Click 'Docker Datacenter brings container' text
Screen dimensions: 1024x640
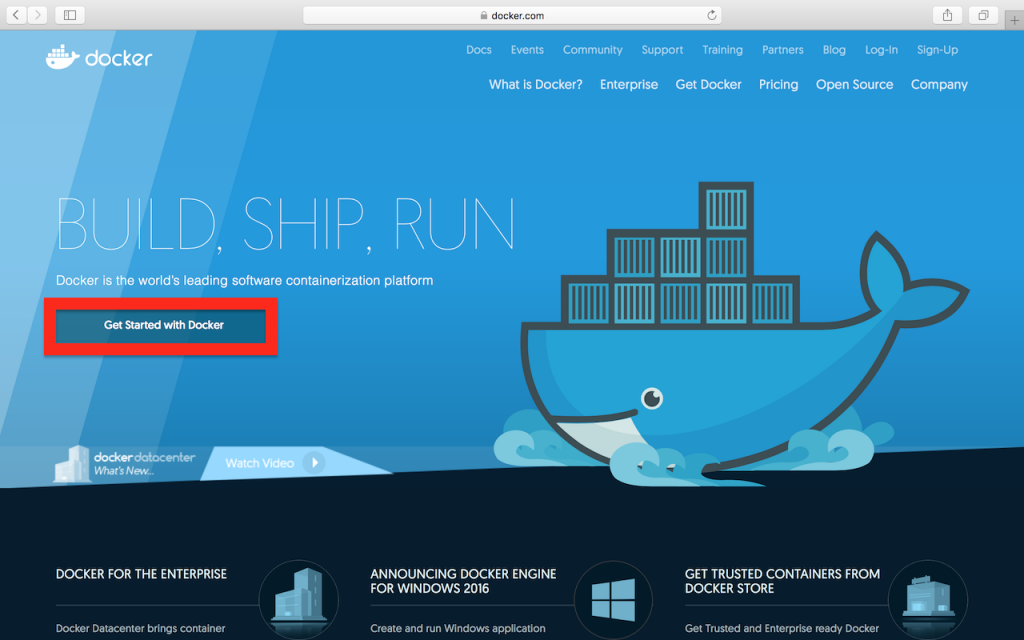(x=140, y=628)
